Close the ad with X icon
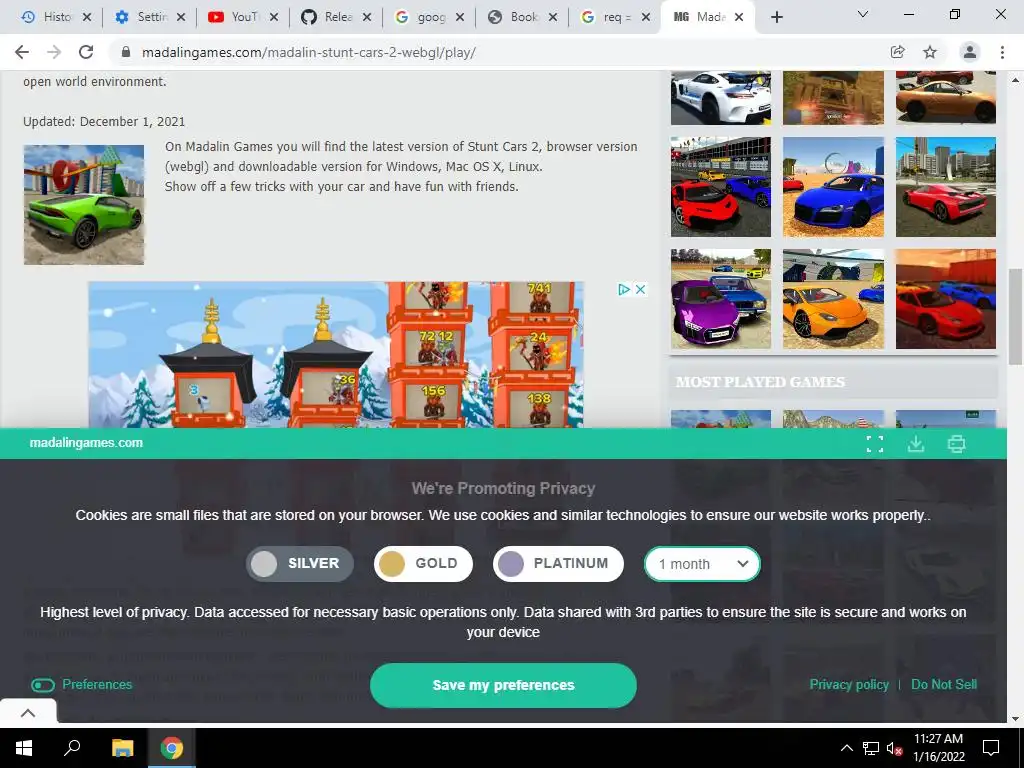Screen dimensions: 1024x768 tap(641, 289)
